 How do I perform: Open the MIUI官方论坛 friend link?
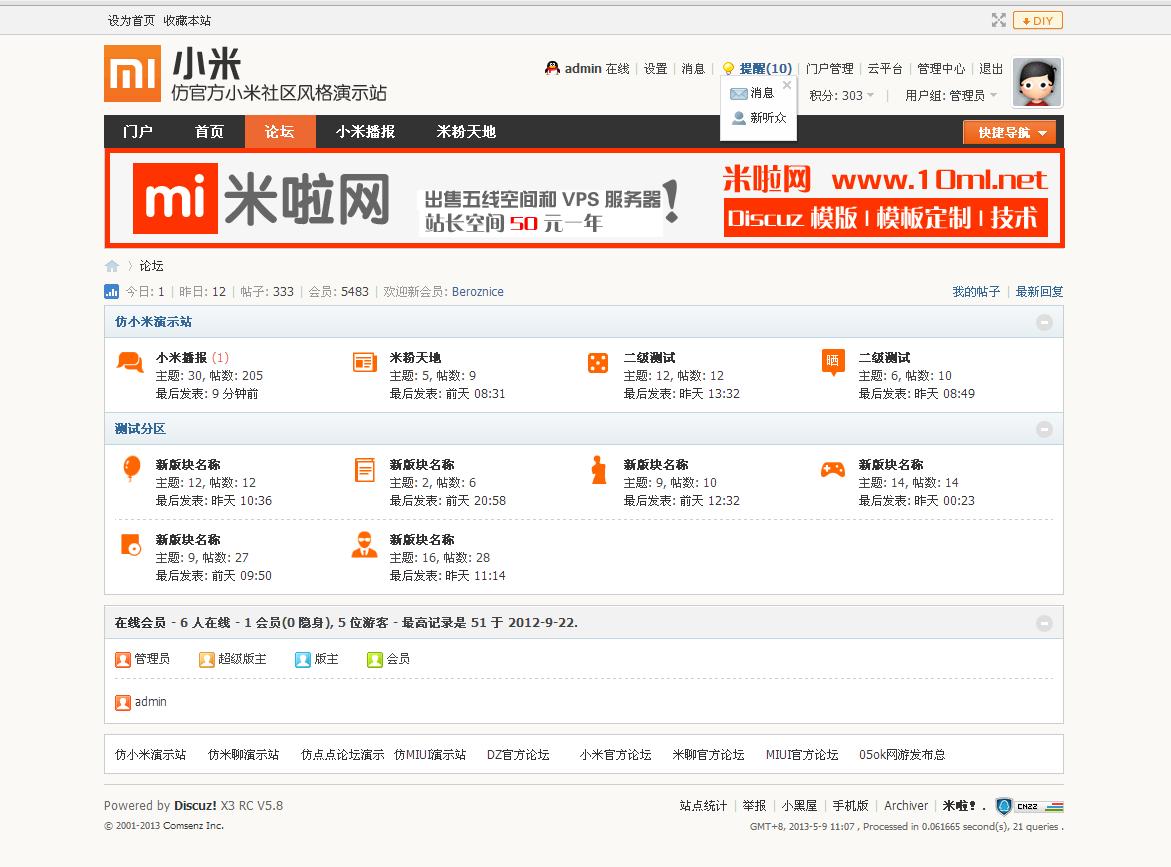tap(802, 755)
